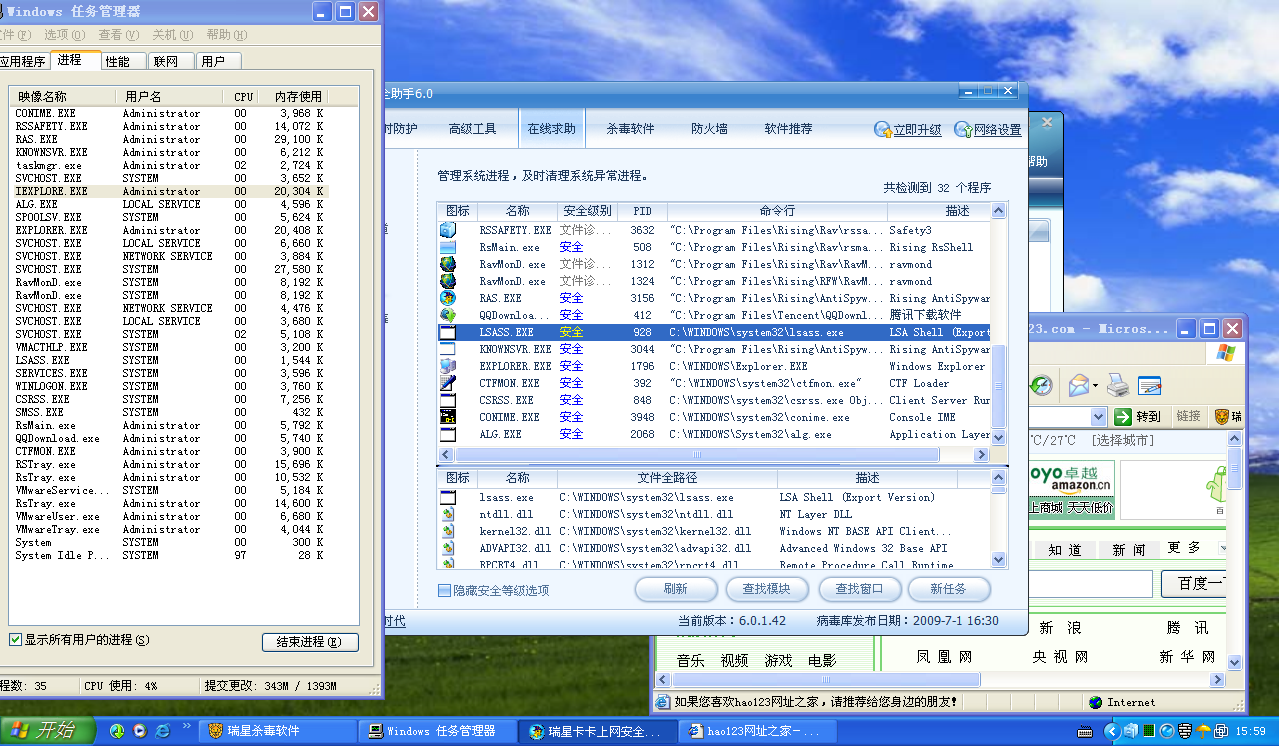Open the mail button dropdown arrow
This screenshot has width=1279, height=746.
1094,386
